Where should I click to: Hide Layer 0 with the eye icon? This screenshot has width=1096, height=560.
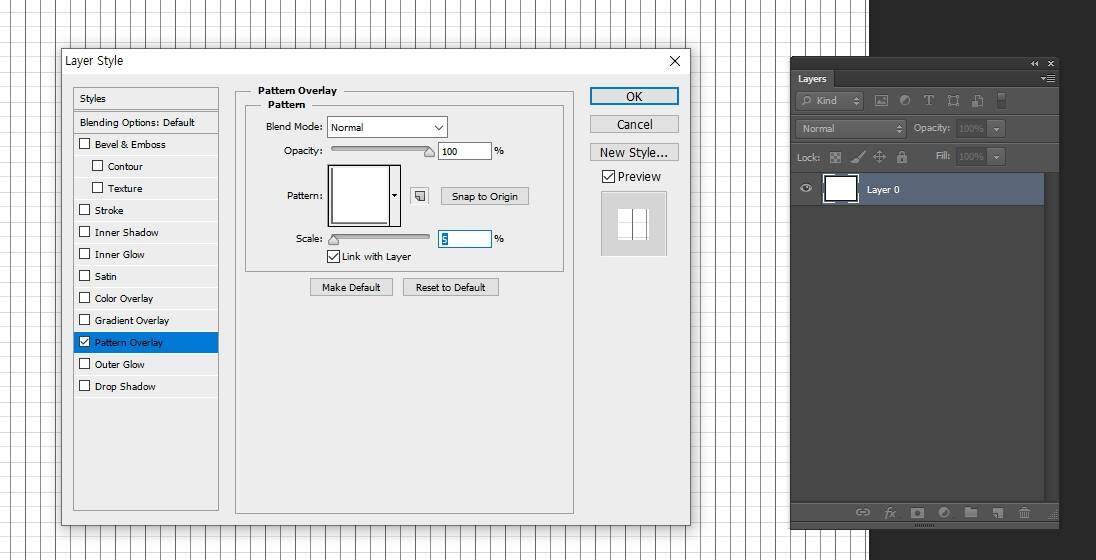(806, 188)
